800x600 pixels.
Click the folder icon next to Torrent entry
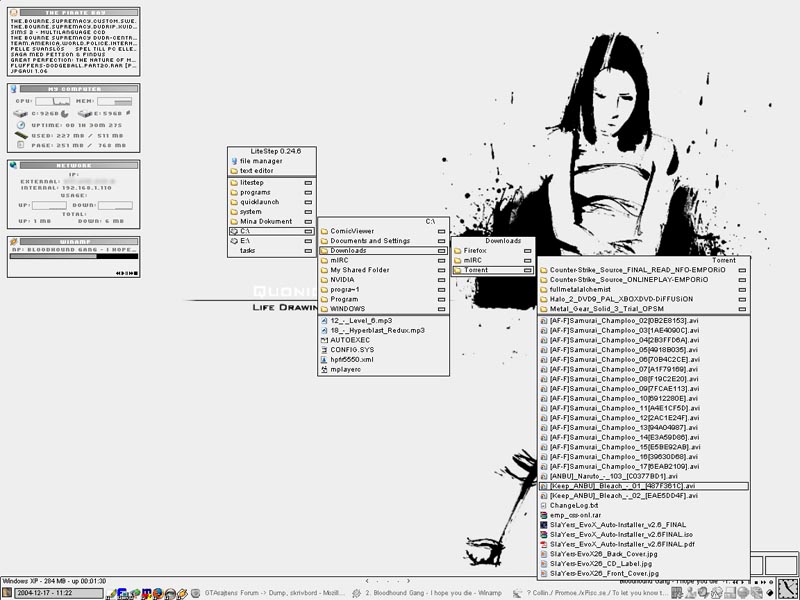point(458,270)
